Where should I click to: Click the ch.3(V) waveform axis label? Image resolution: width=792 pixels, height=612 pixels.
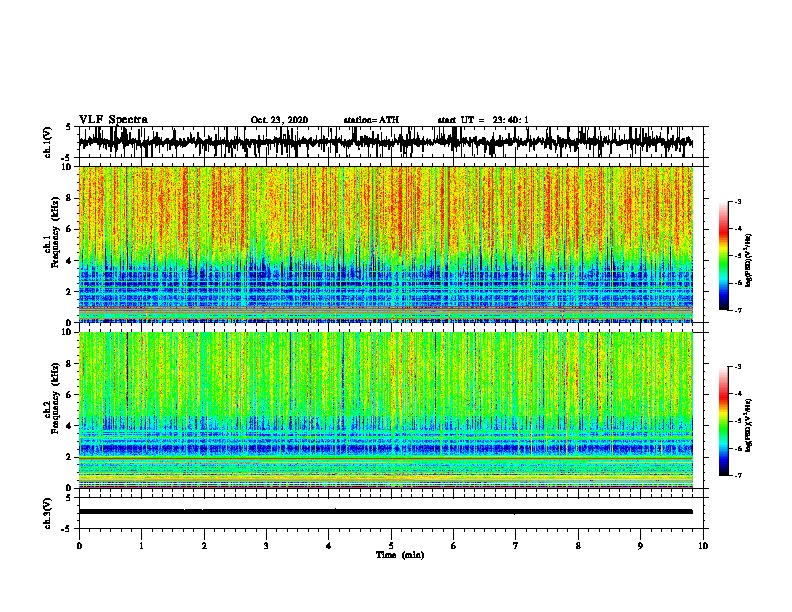(x=47, y=513)
